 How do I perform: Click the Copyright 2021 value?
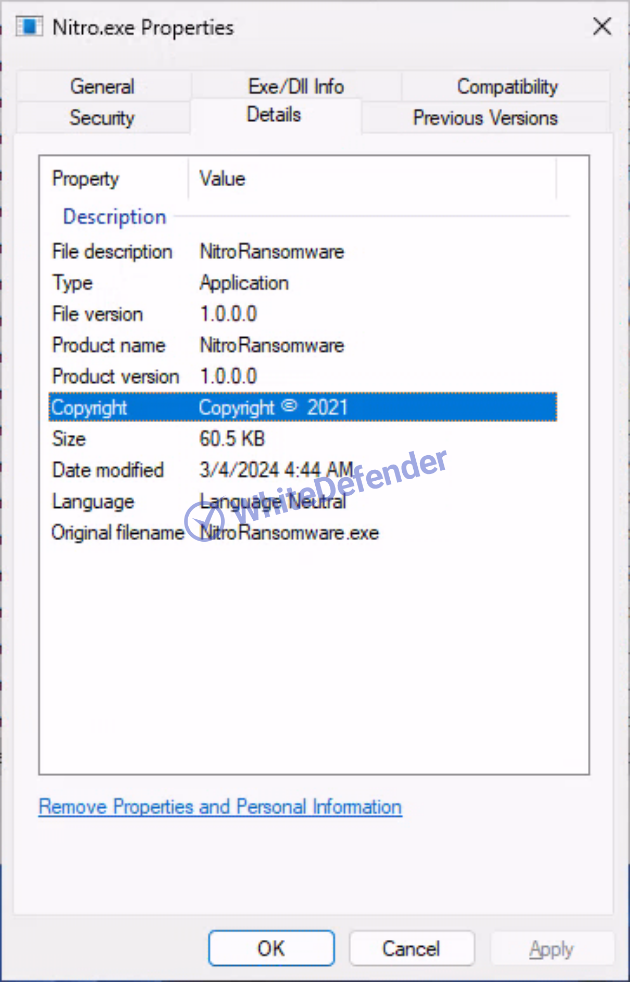click(273, 408)
